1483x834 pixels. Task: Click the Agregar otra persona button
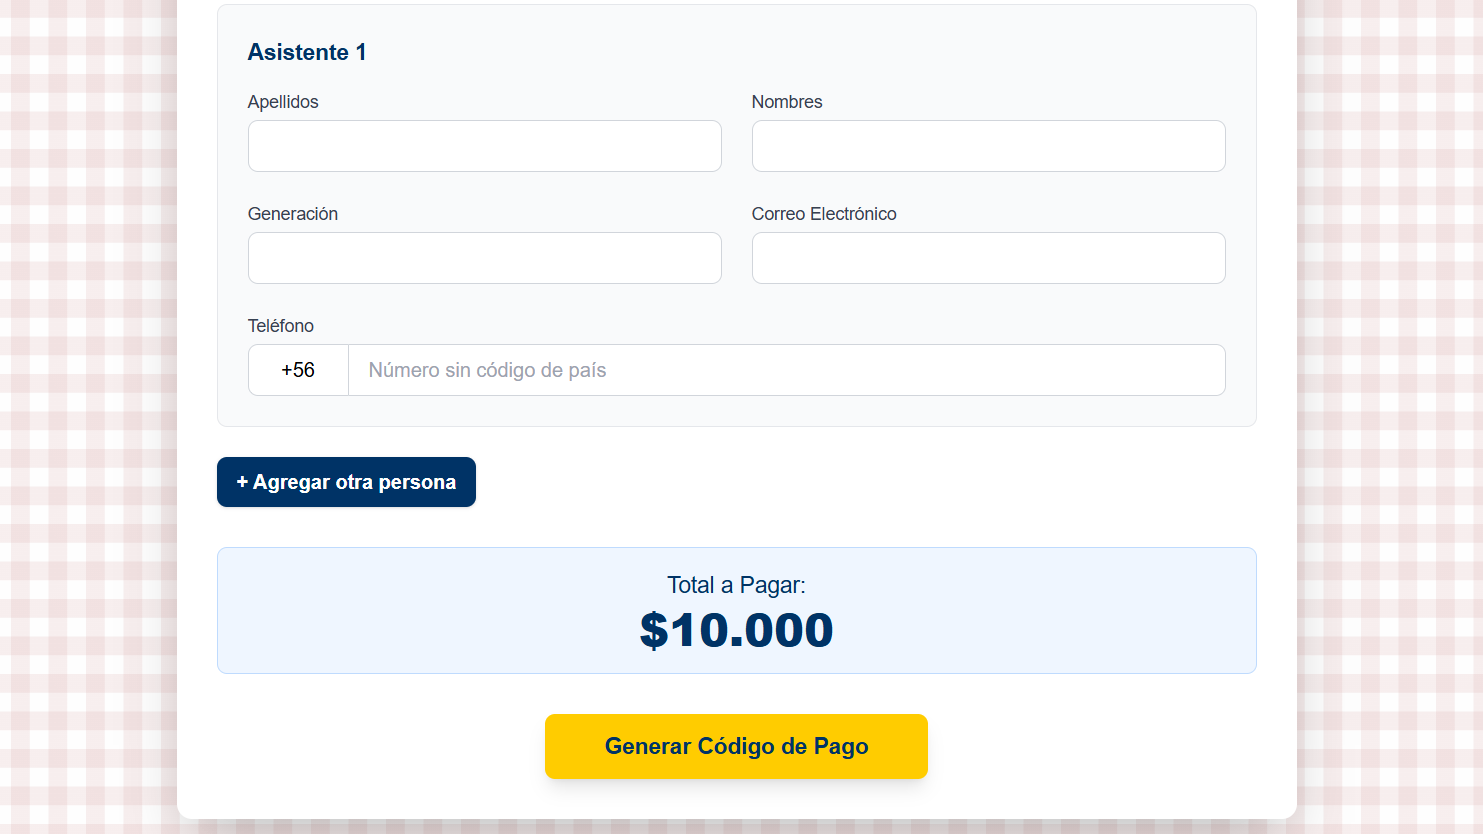(346, 481)
